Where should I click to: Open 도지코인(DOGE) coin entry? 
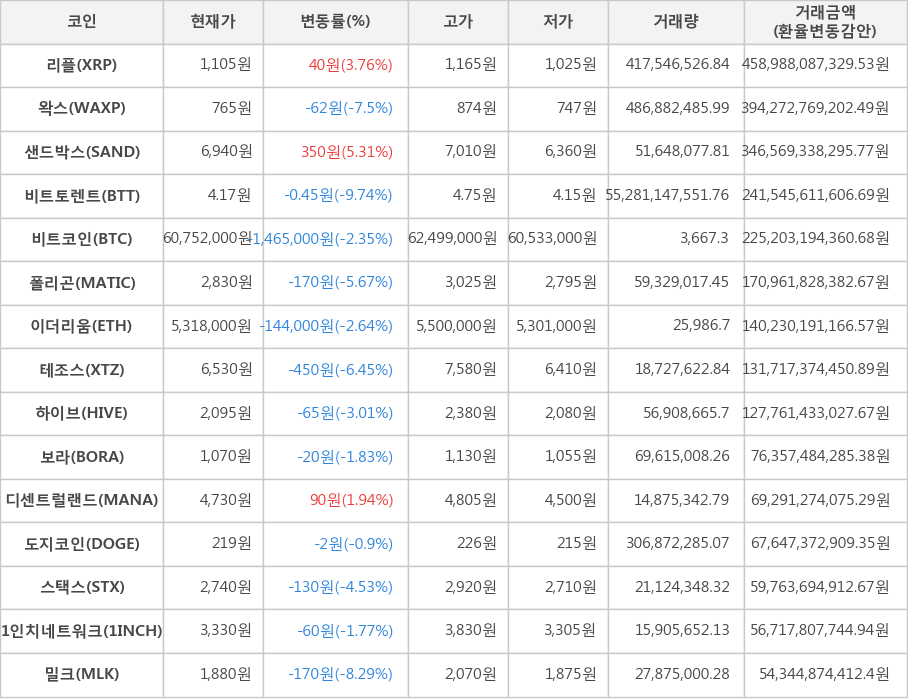point(82,544)
